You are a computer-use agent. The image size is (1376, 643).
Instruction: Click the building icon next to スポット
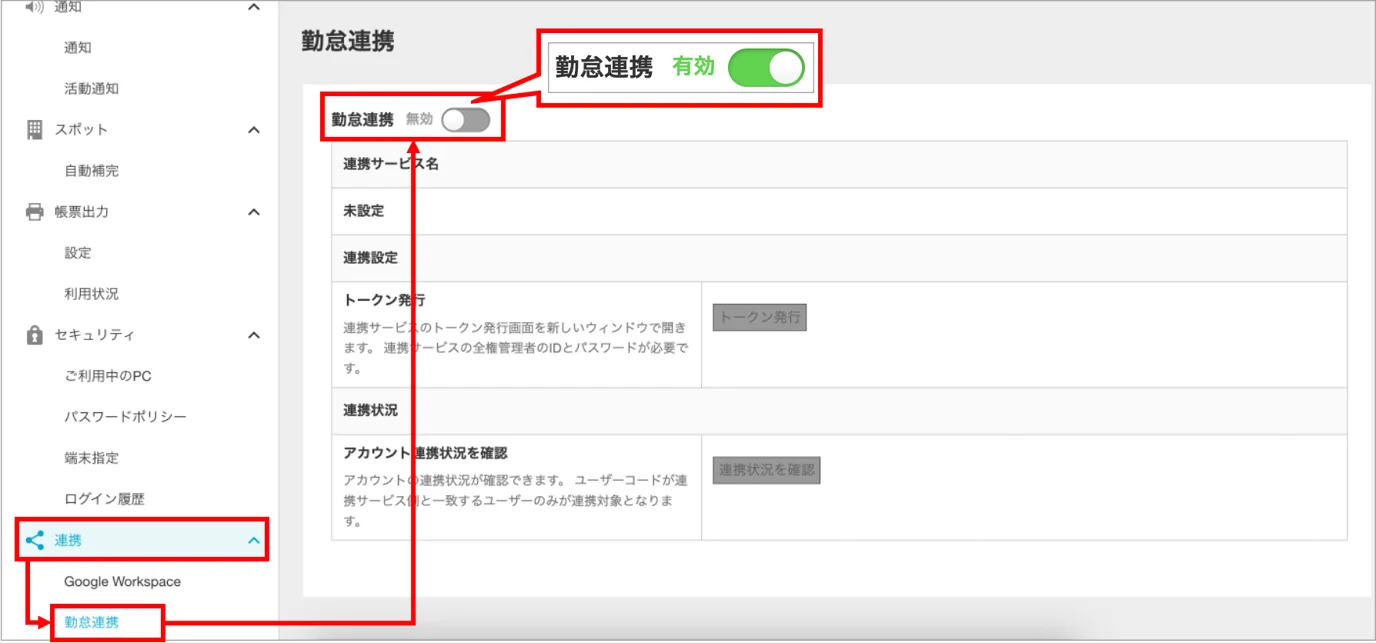tap(35, 129)
